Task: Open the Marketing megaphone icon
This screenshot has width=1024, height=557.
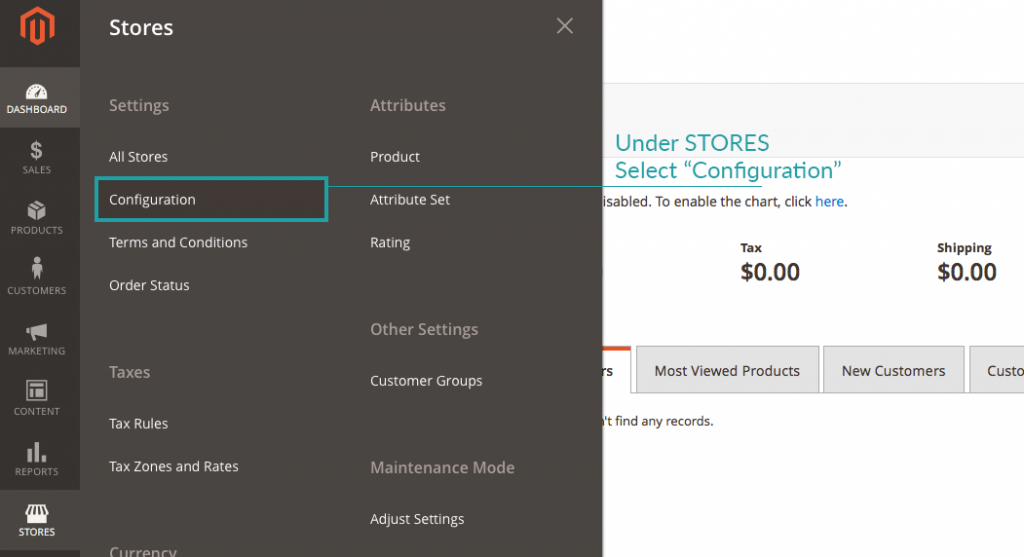Action: (37, 332)
